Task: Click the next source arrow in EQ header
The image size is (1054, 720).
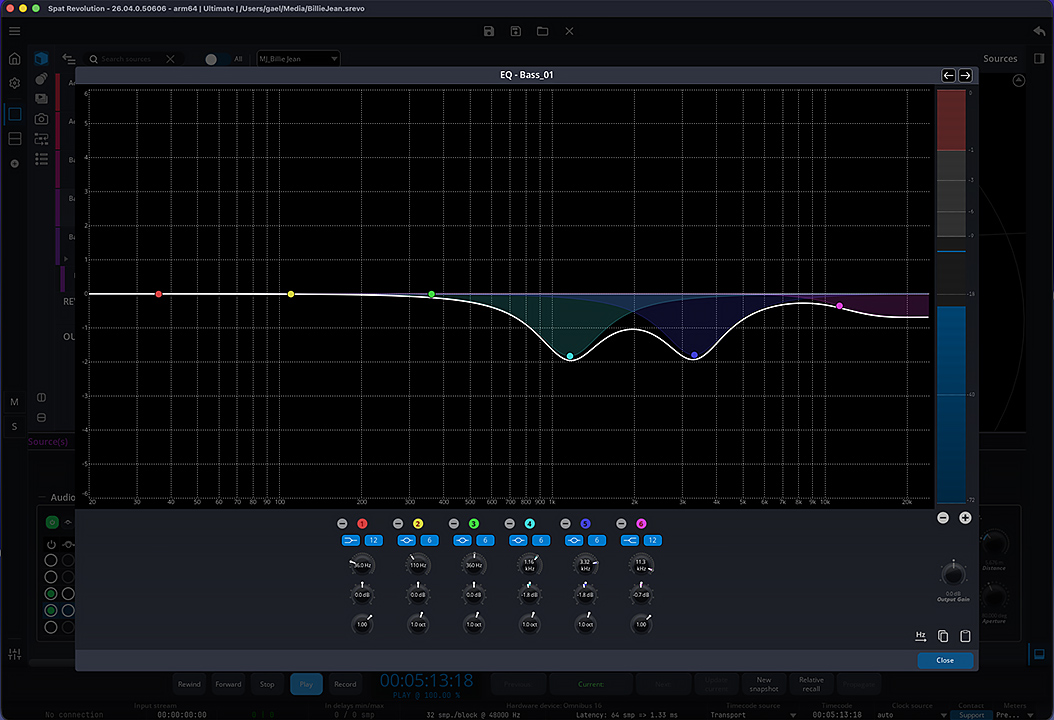Action: [965, 75]
